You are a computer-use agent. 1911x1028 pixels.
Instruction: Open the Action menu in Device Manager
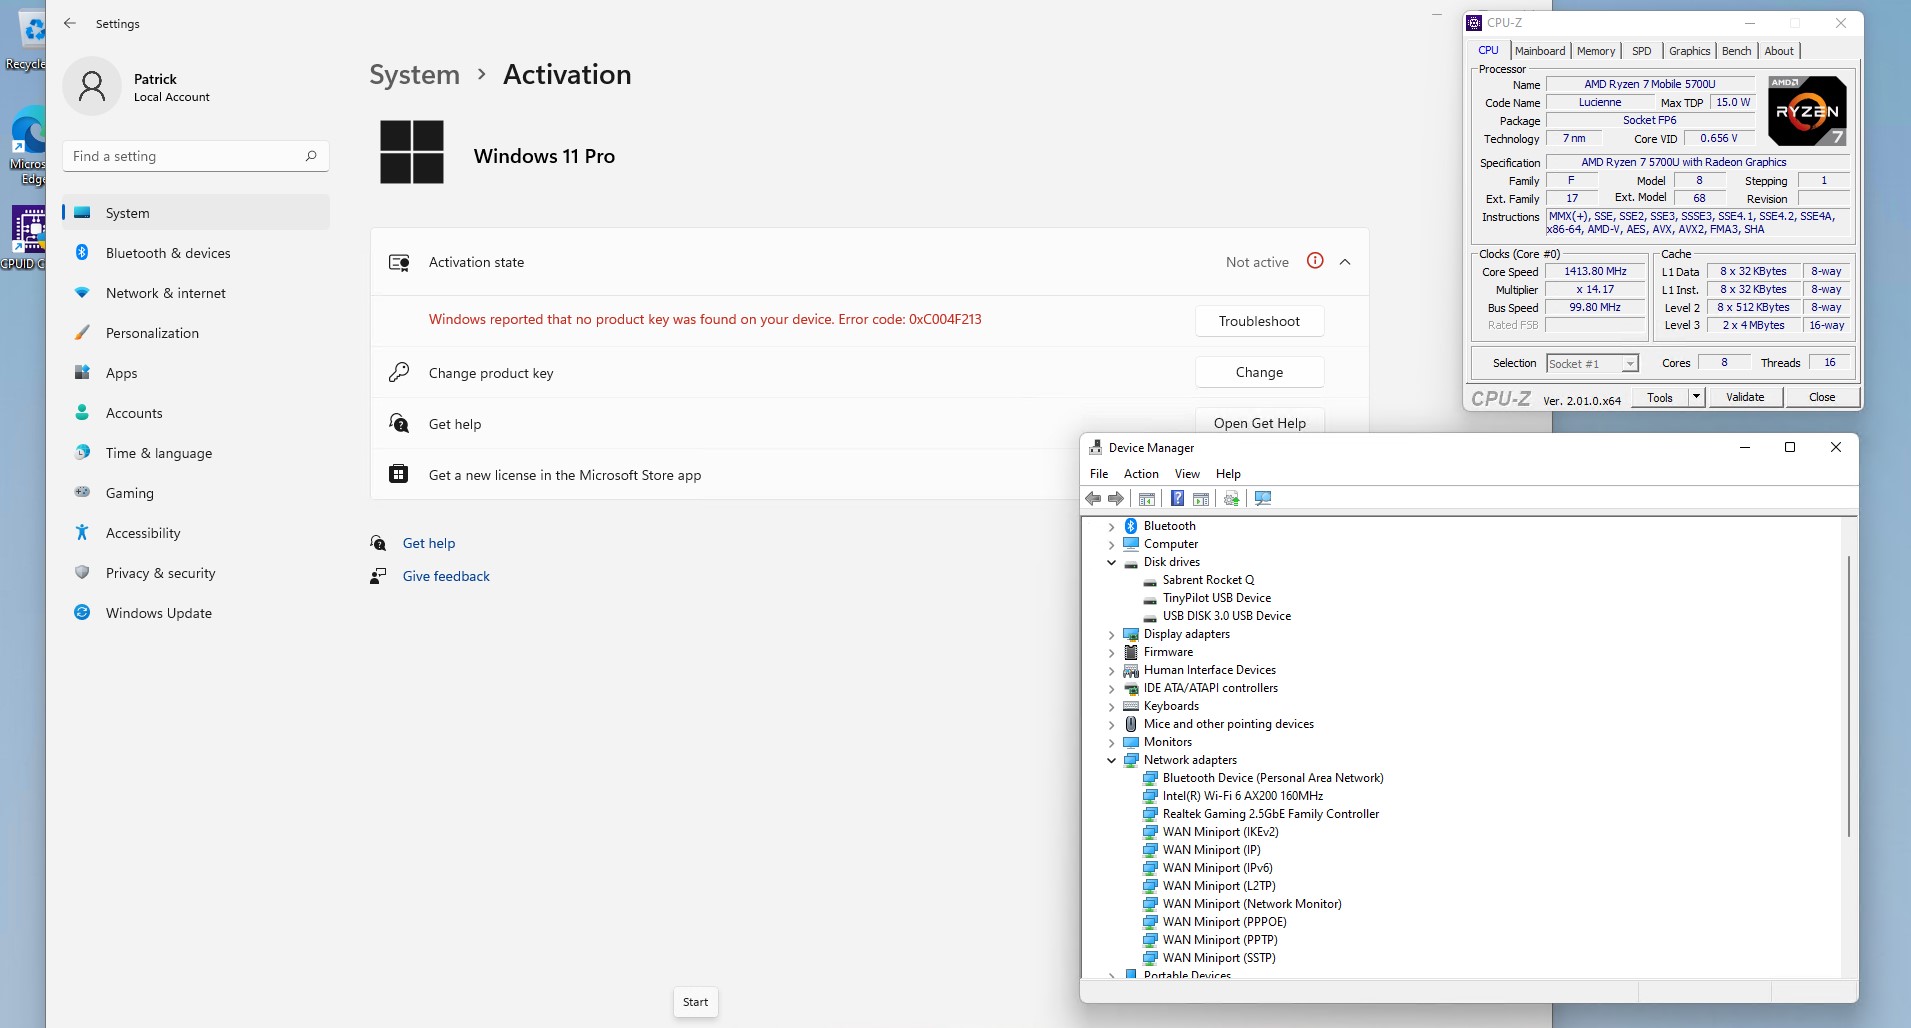pyautogui.click(x=1140, y=474)
